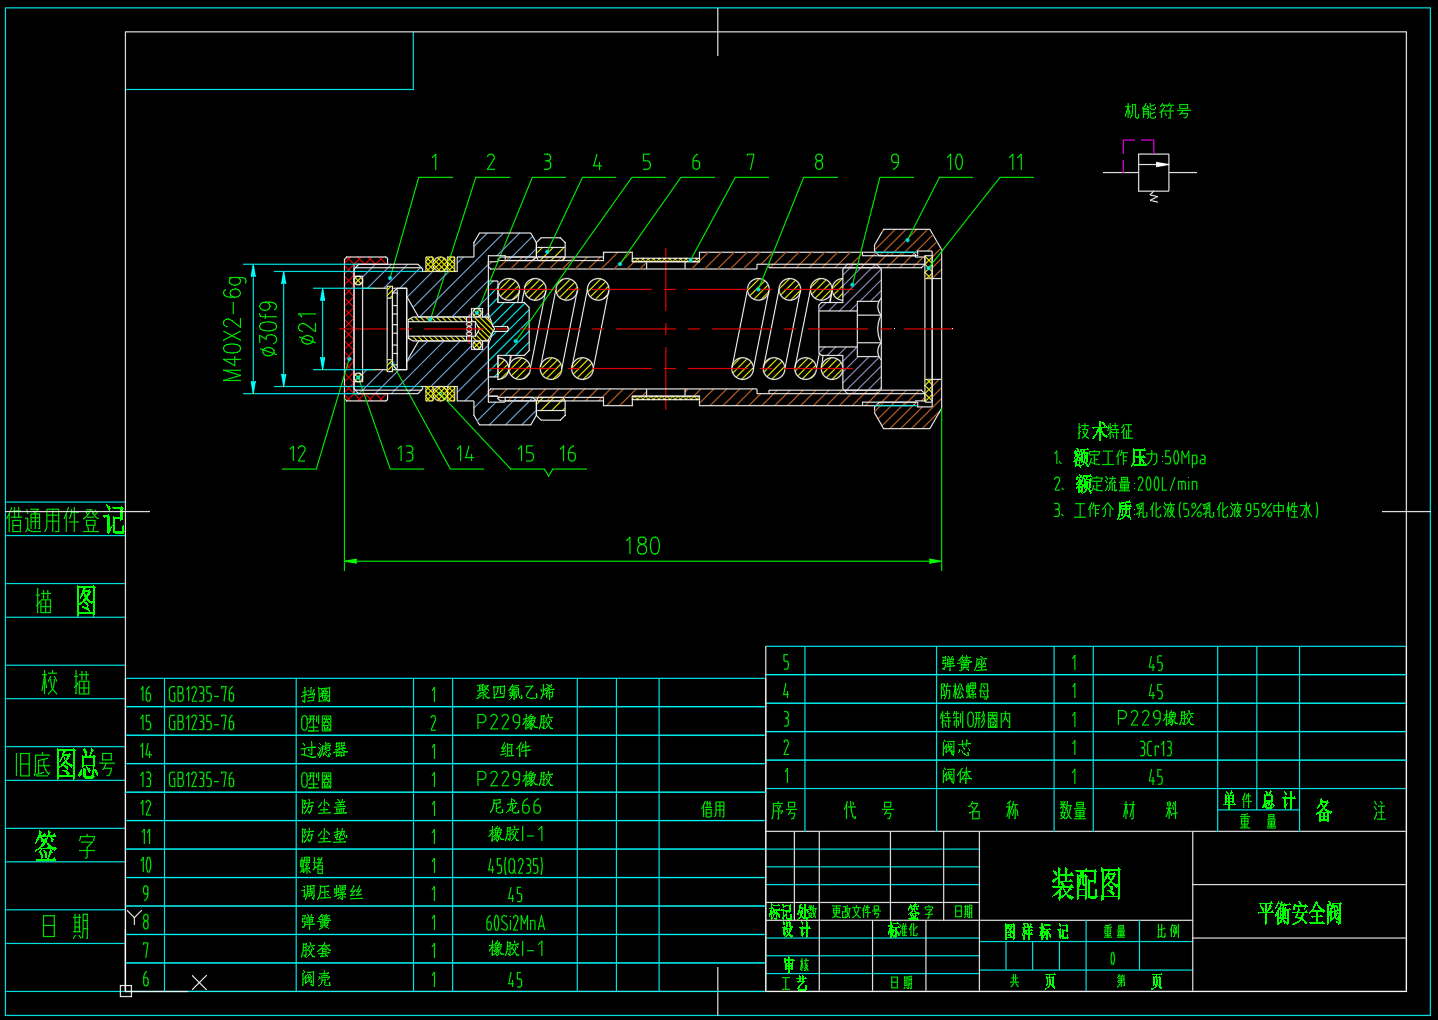Click the '装配图' title block text
Screen dimensions: 1438x1020
1086,884
